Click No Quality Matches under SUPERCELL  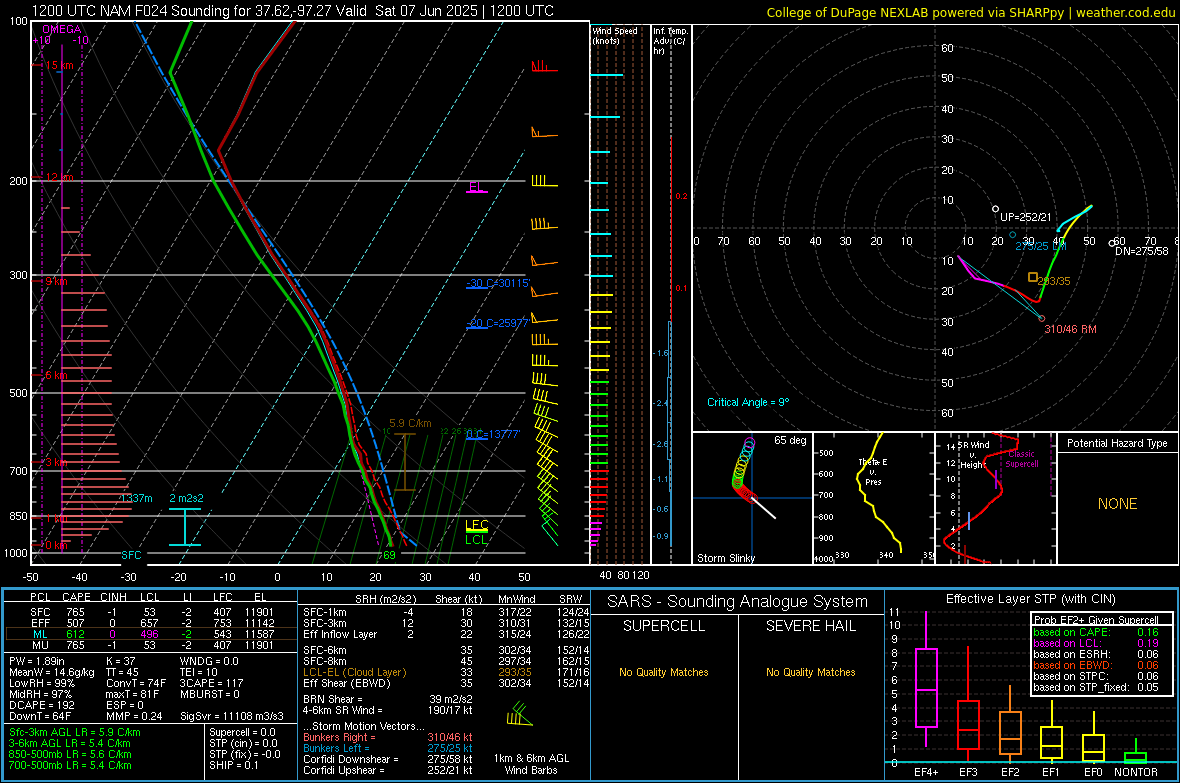pos(664,672)
